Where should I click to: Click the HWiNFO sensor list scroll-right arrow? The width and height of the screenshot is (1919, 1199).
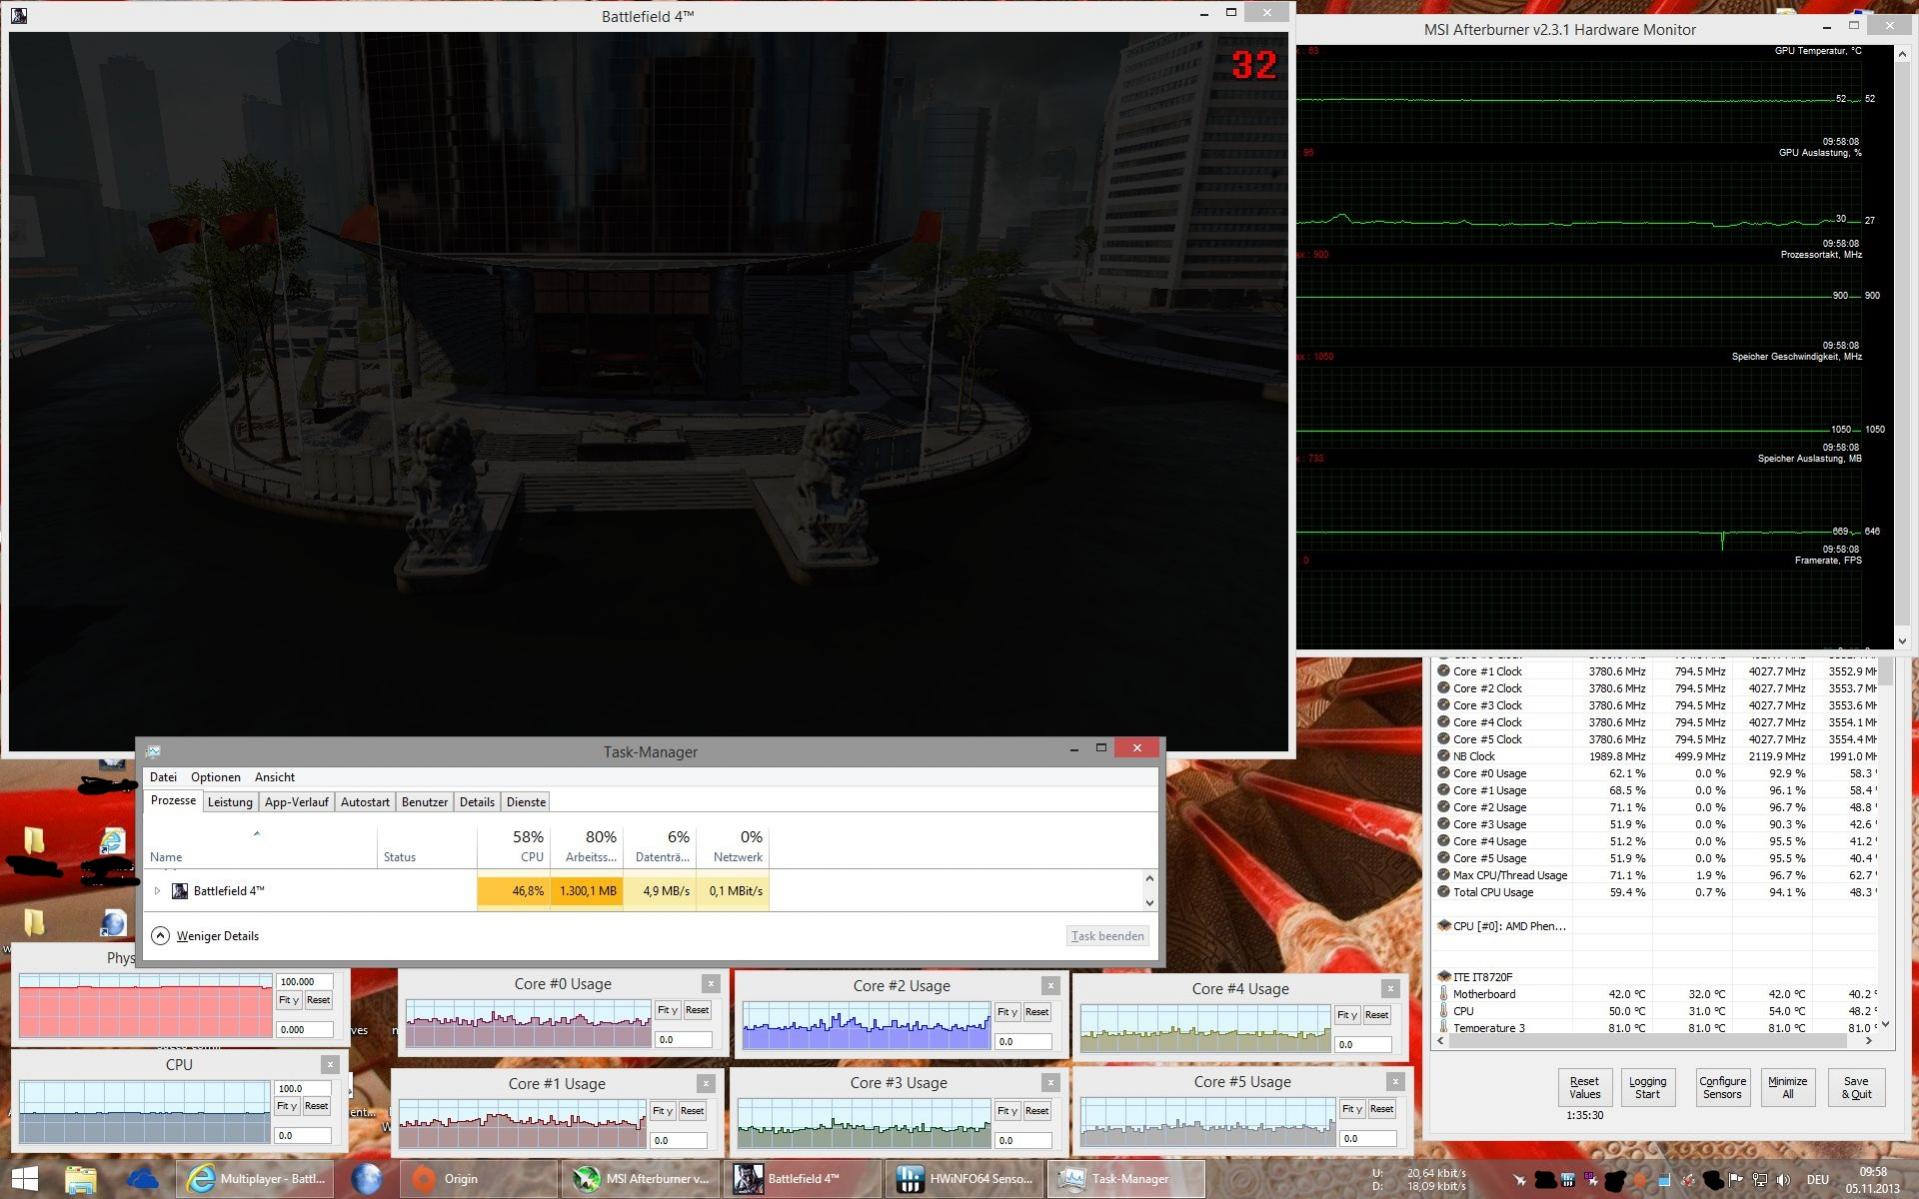tap(1868, 1041)
